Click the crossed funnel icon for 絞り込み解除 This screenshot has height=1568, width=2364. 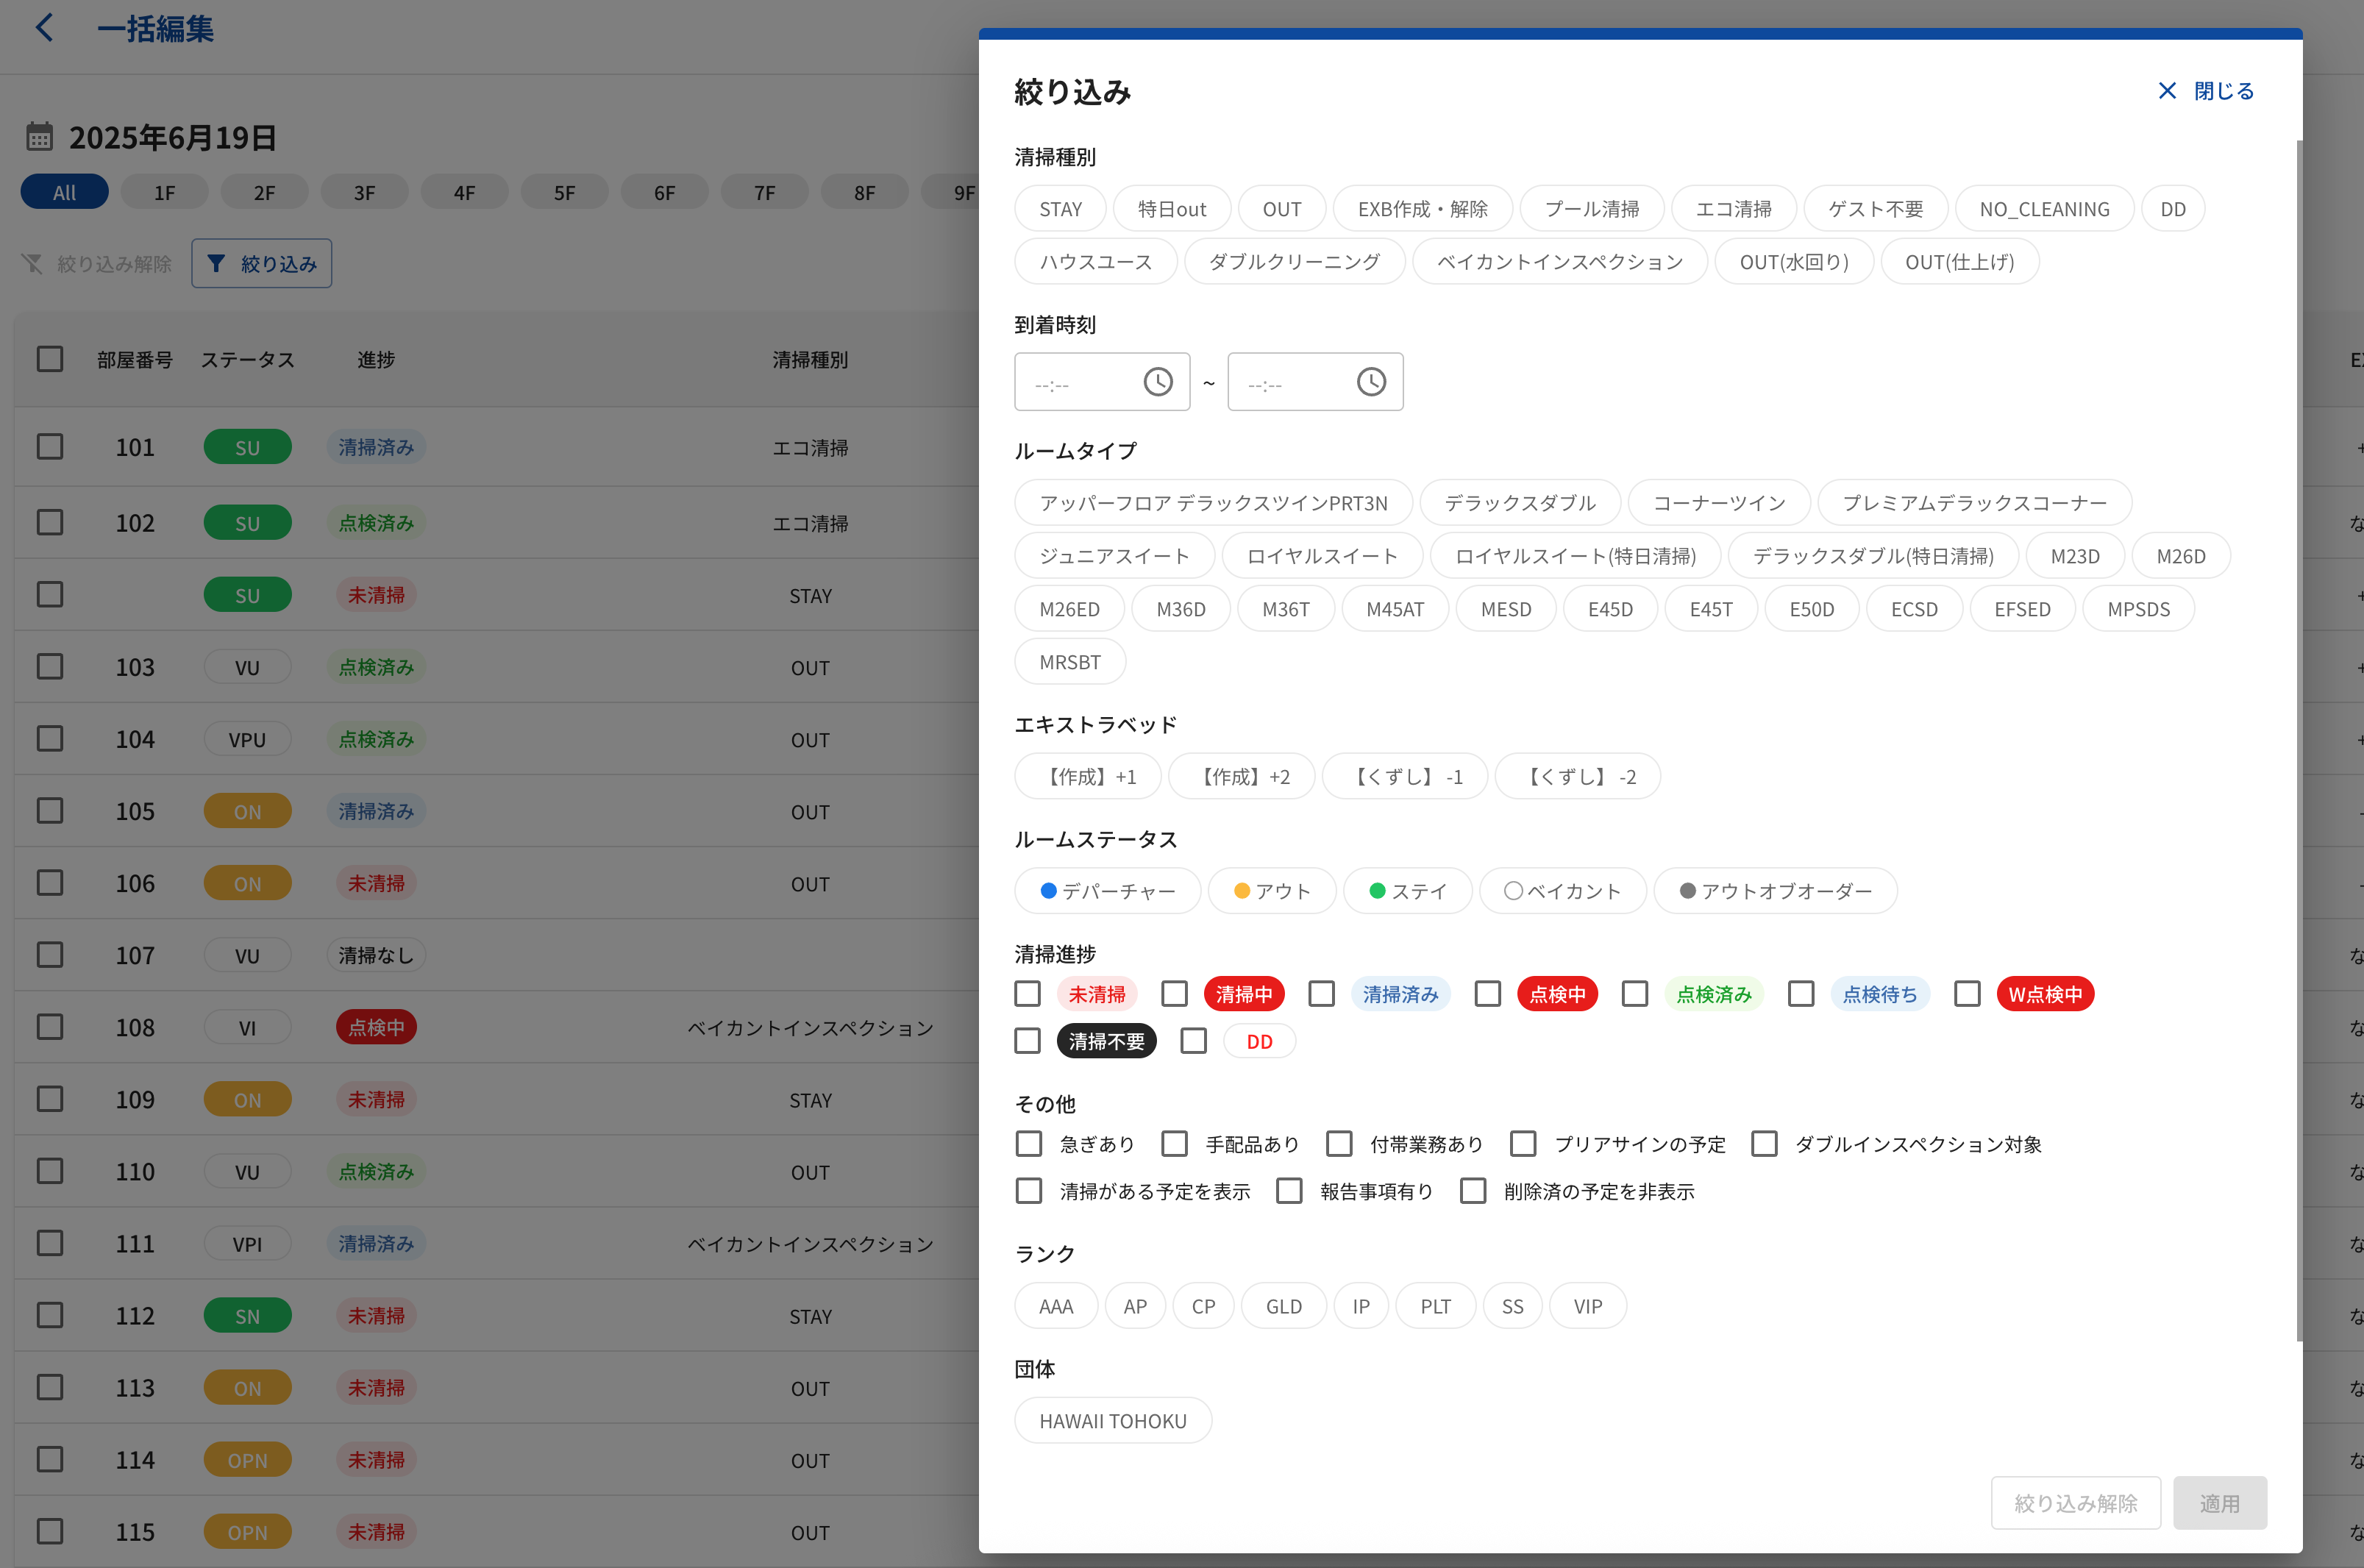pos(33,263)
